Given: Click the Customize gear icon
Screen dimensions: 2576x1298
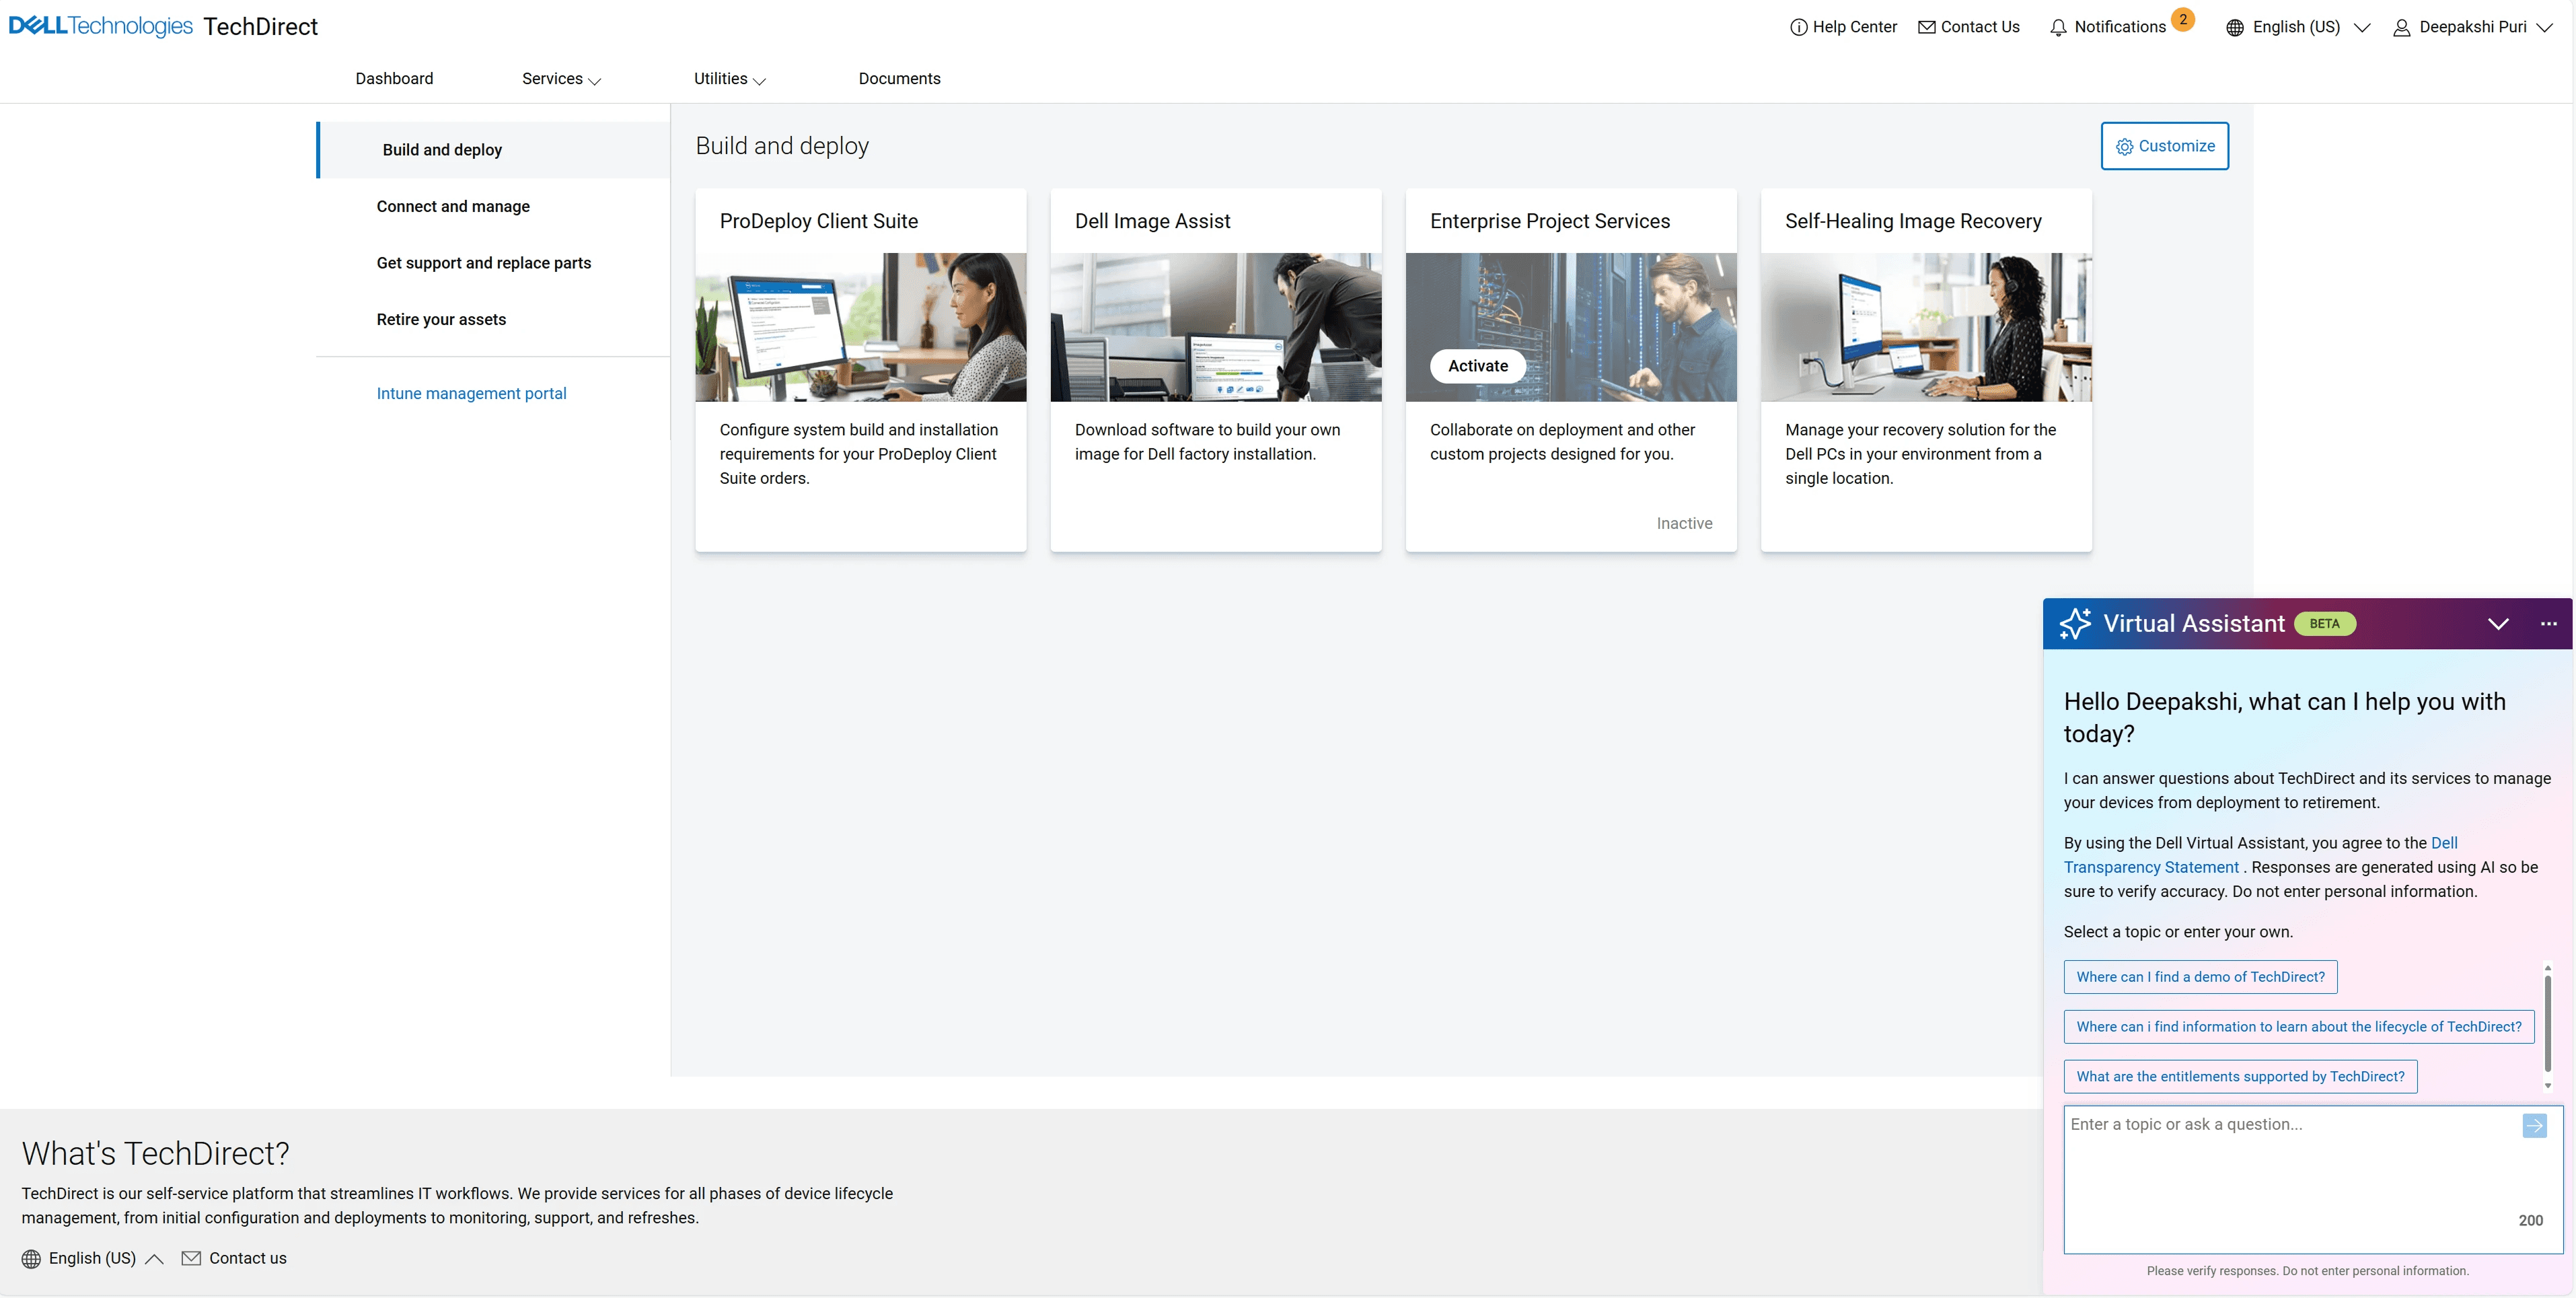Looking at the screenshot, I should 2125,146.
